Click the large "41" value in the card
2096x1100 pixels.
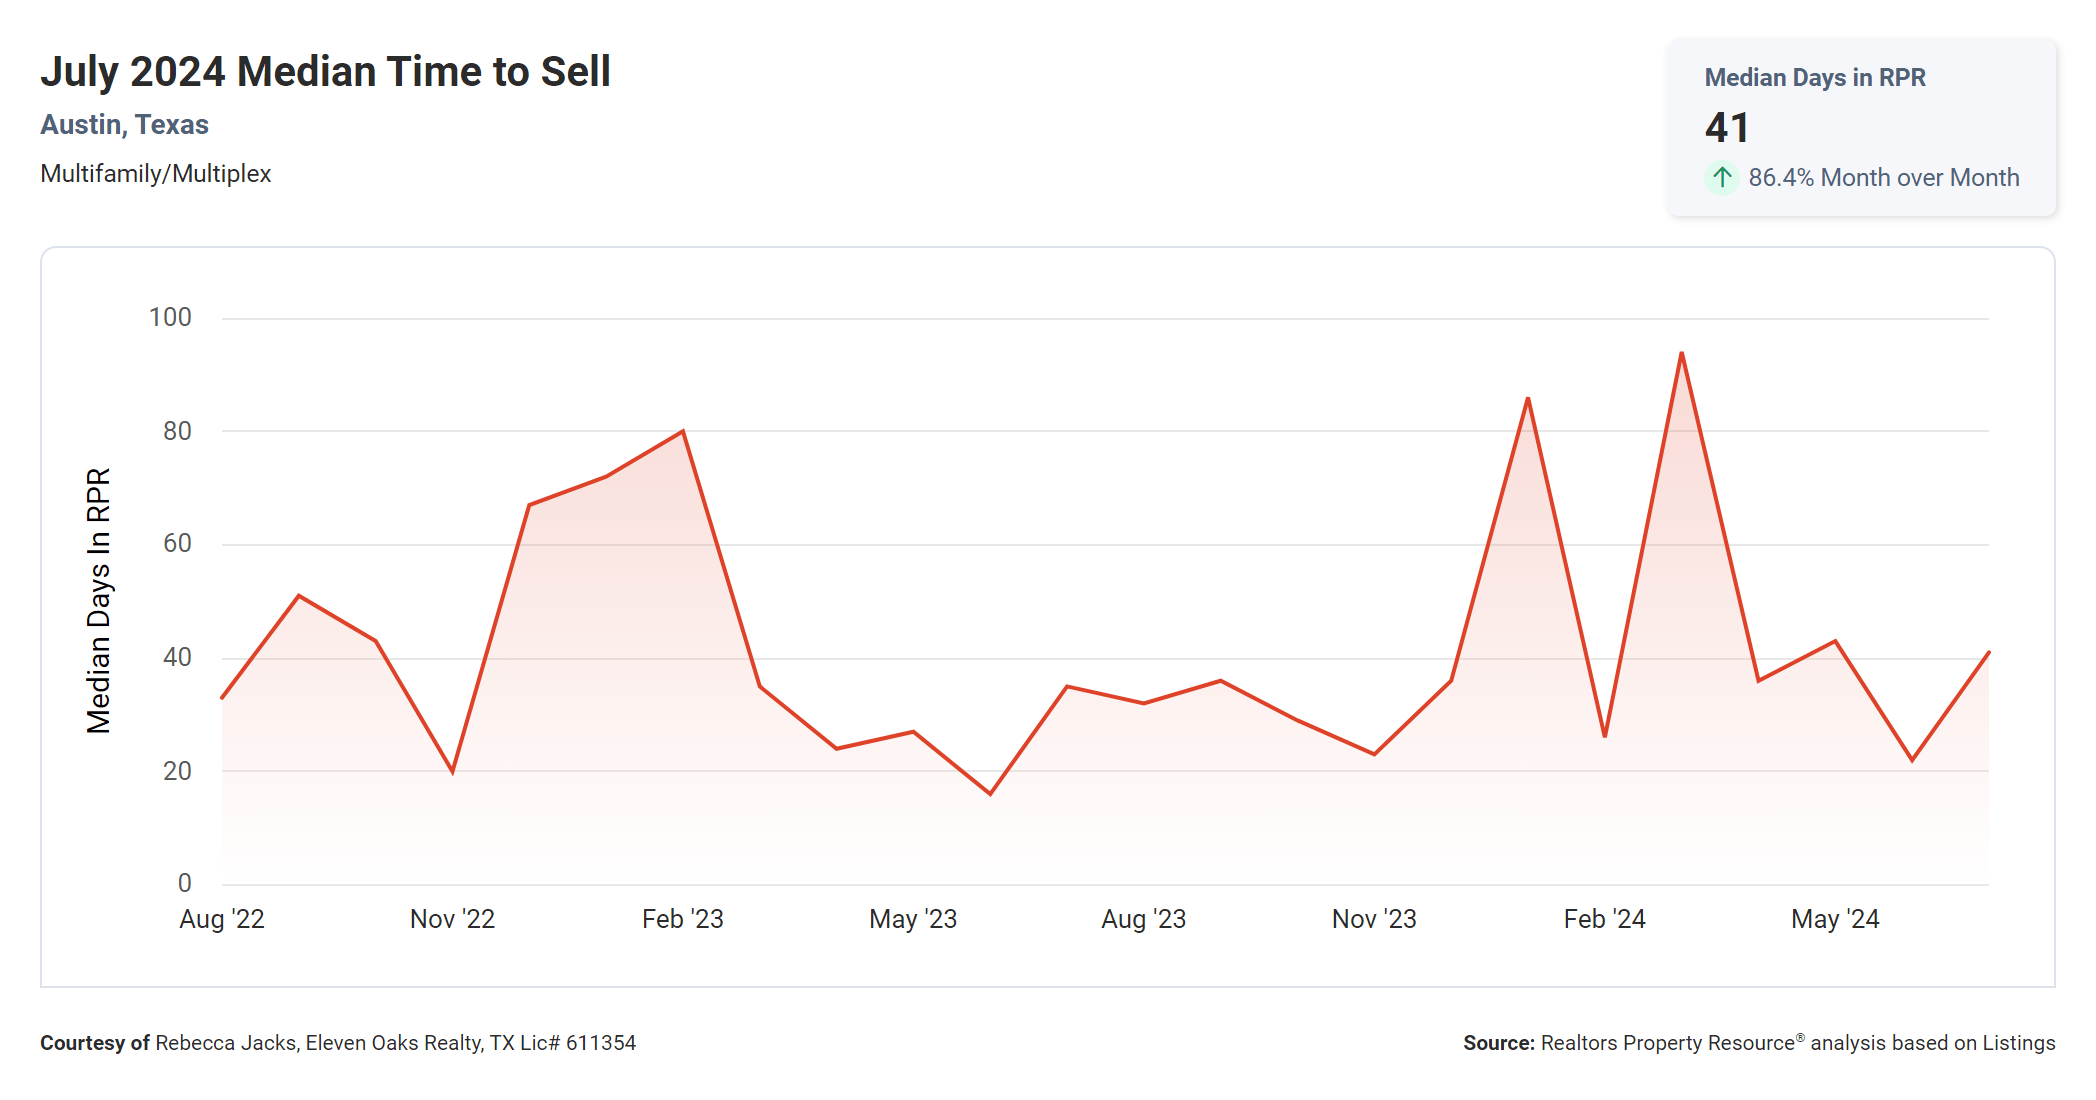(1727, 128)
